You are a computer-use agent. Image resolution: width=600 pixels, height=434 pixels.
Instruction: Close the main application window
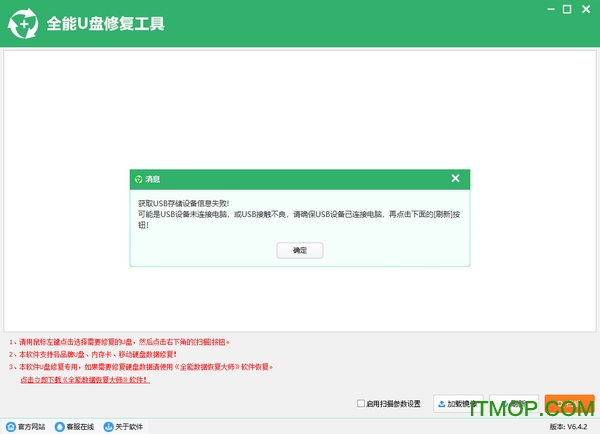point(586,9)
